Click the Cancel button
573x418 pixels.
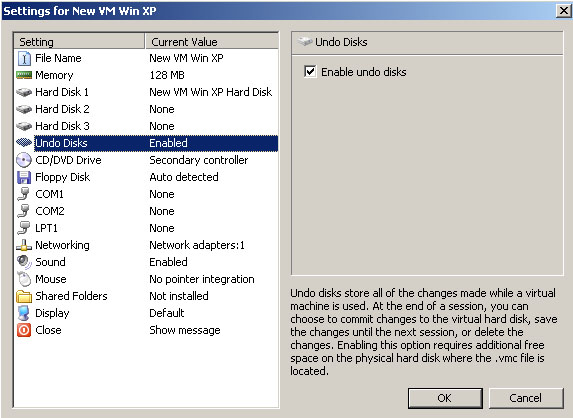(526, 398)
